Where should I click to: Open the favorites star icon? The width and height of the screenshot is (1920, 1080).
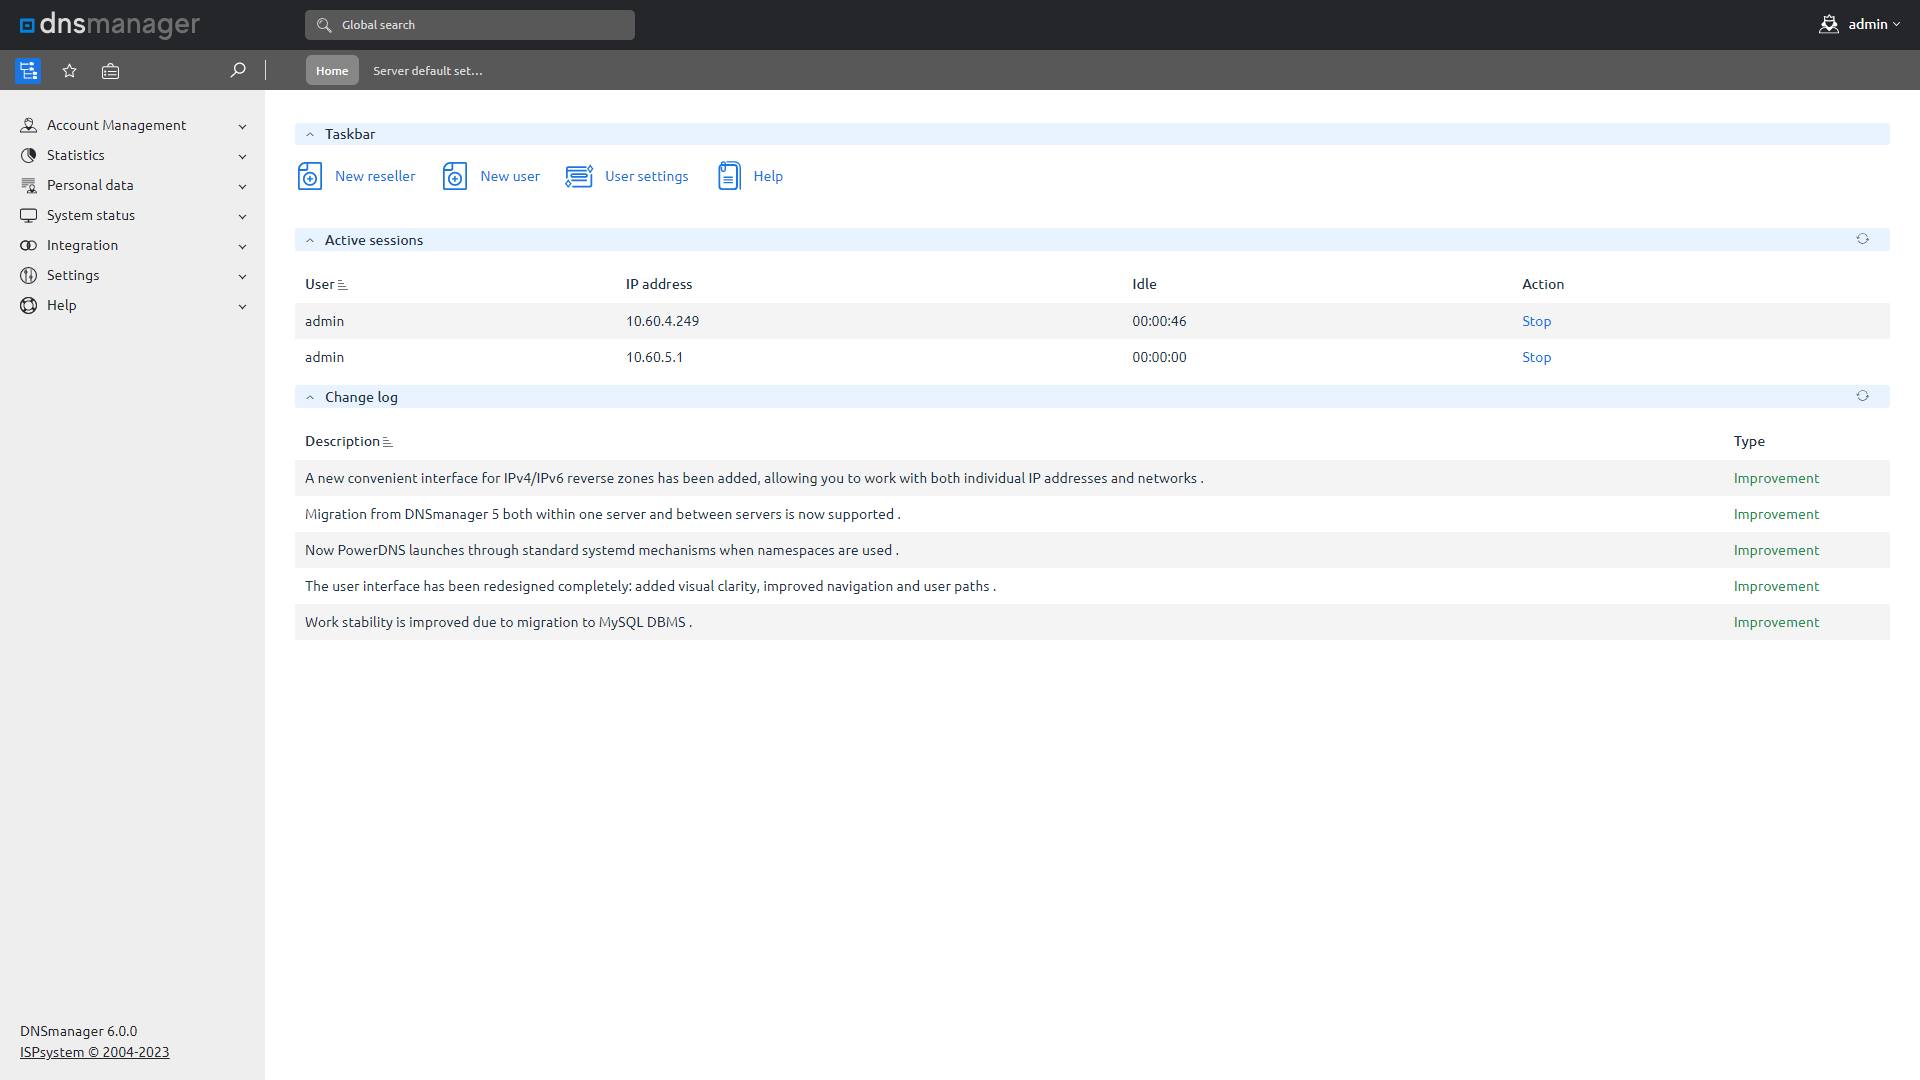pyautogui.click(x=69, y=70)
